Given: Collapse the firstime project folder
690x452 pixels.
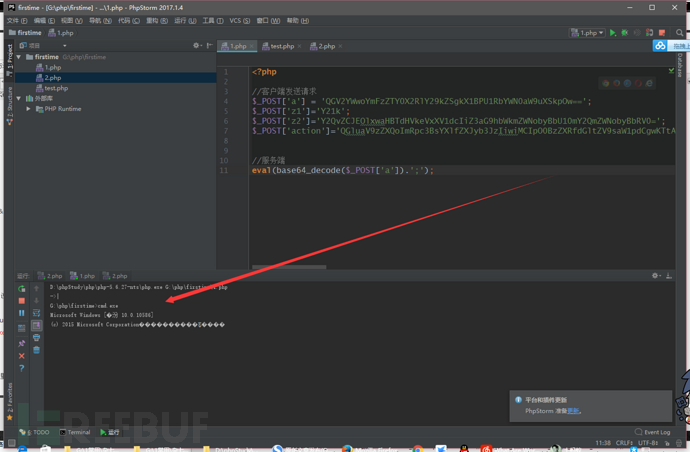Looking at the screenshot, I should [18, 57].
